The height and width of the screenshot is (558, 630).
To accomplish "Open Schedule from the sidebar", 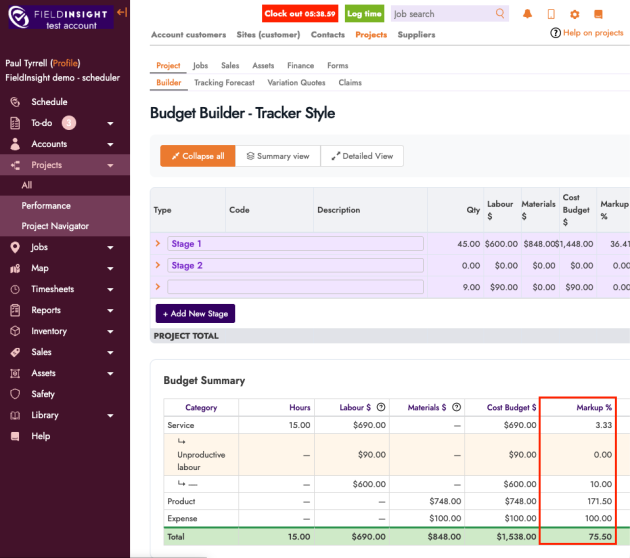I will (x=48, y=102).
